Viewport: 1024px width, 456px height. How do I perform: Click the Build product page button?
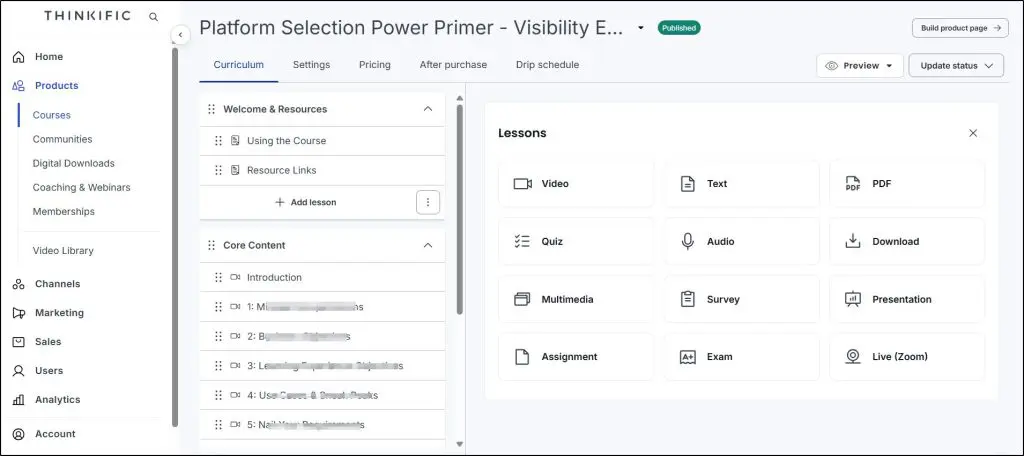[x=959, y=28]
